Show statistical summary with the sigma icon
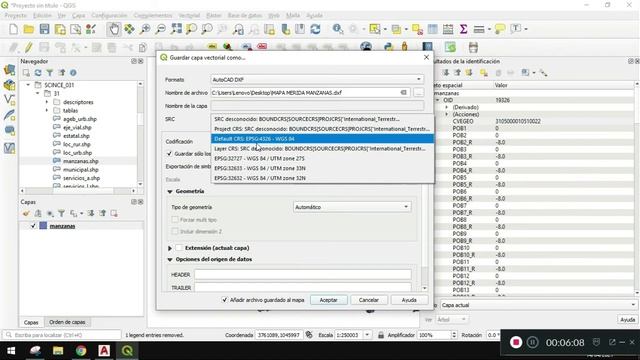This screenshot has height=360, width=640. click(463, 29)
